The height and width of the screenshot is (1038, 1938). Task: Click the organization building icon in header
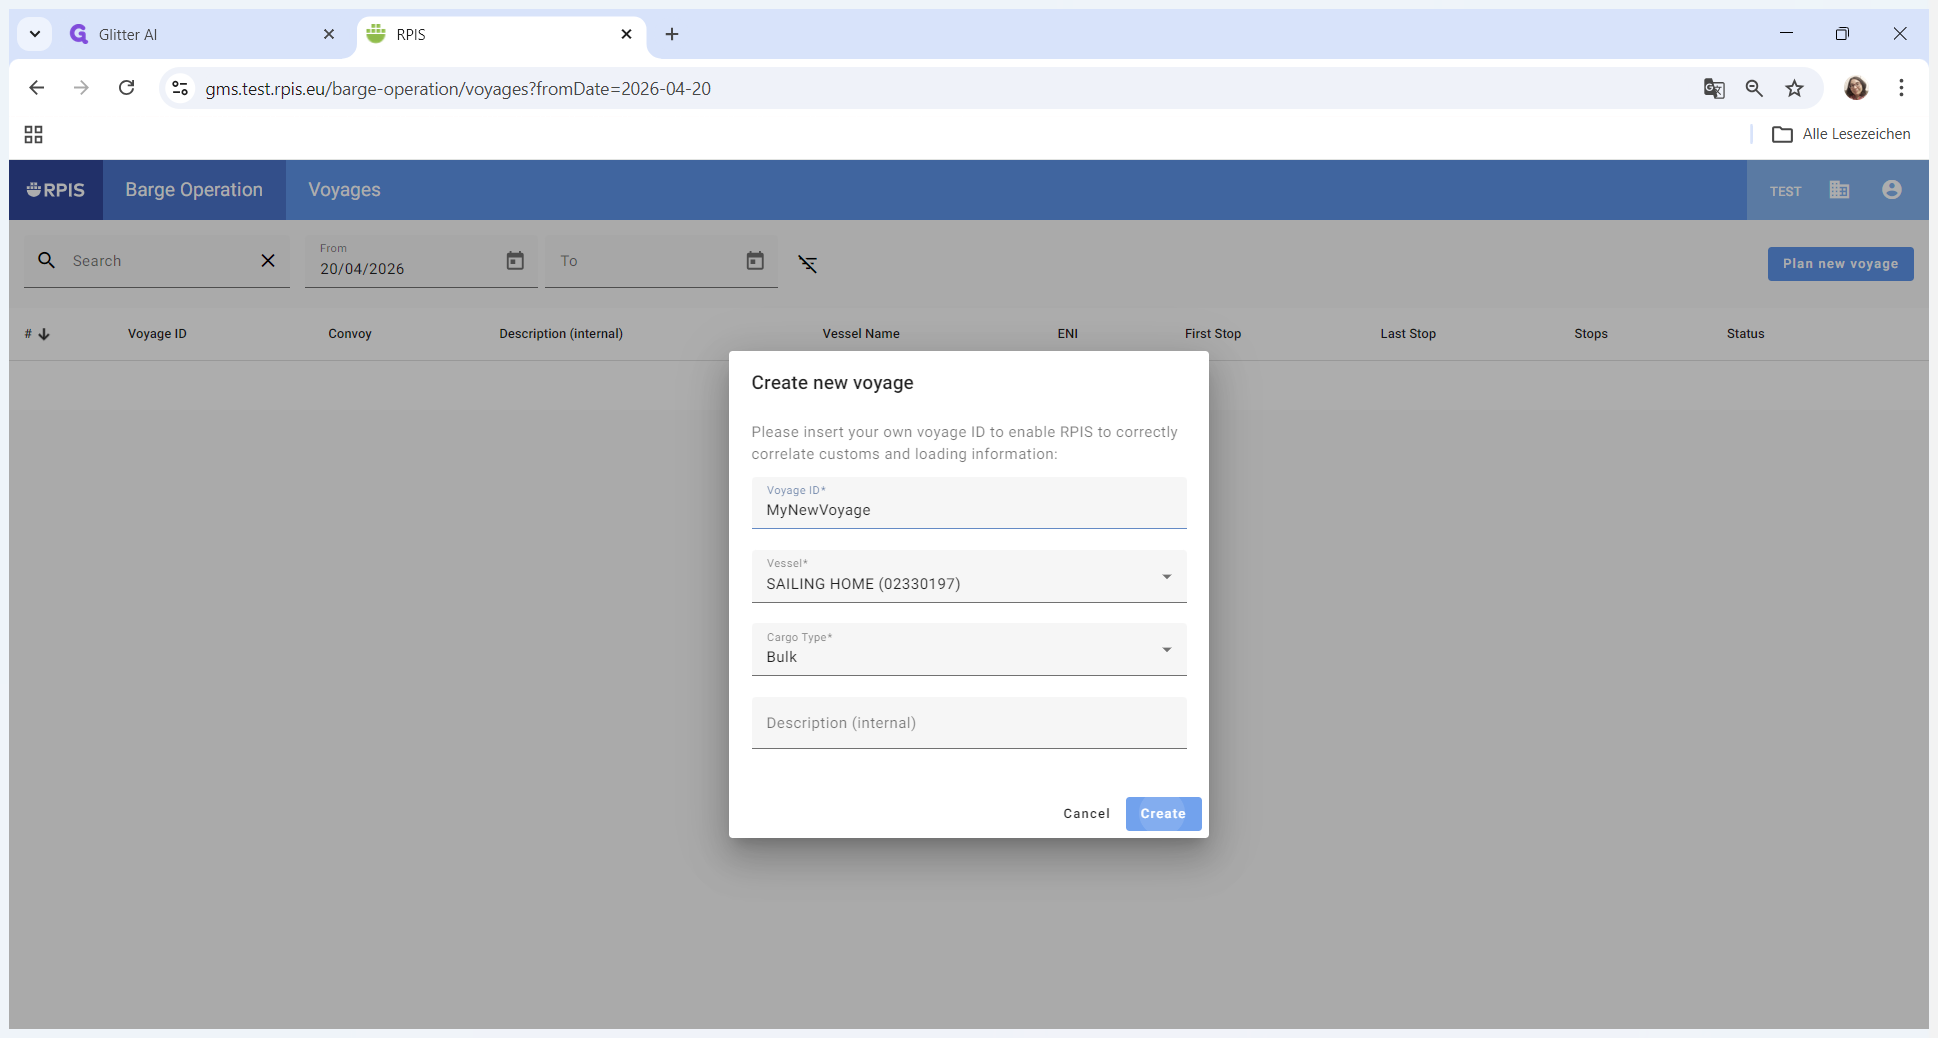pyautogui.click(x=1839, y=190)
